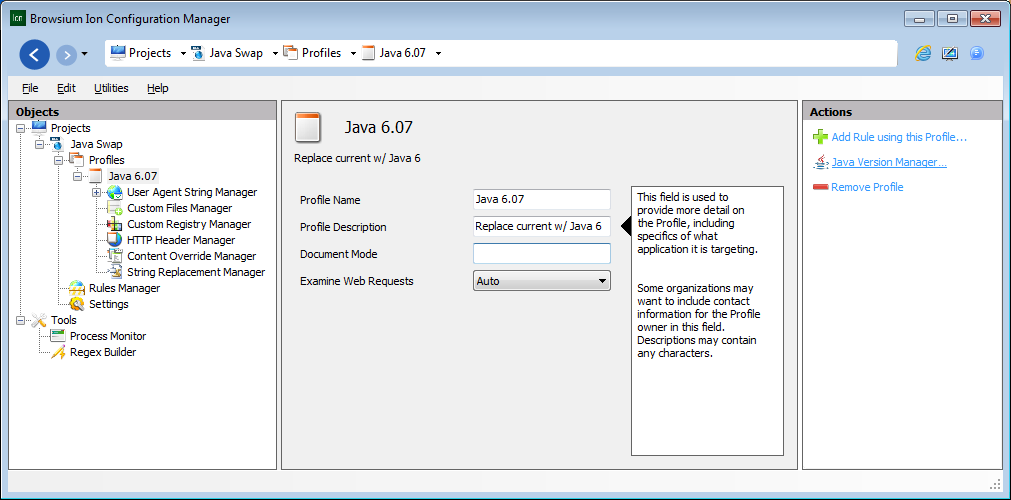Collapse the Java 6.07 tree node
This screenshot has height=500, width=1011.
(77, 176)
